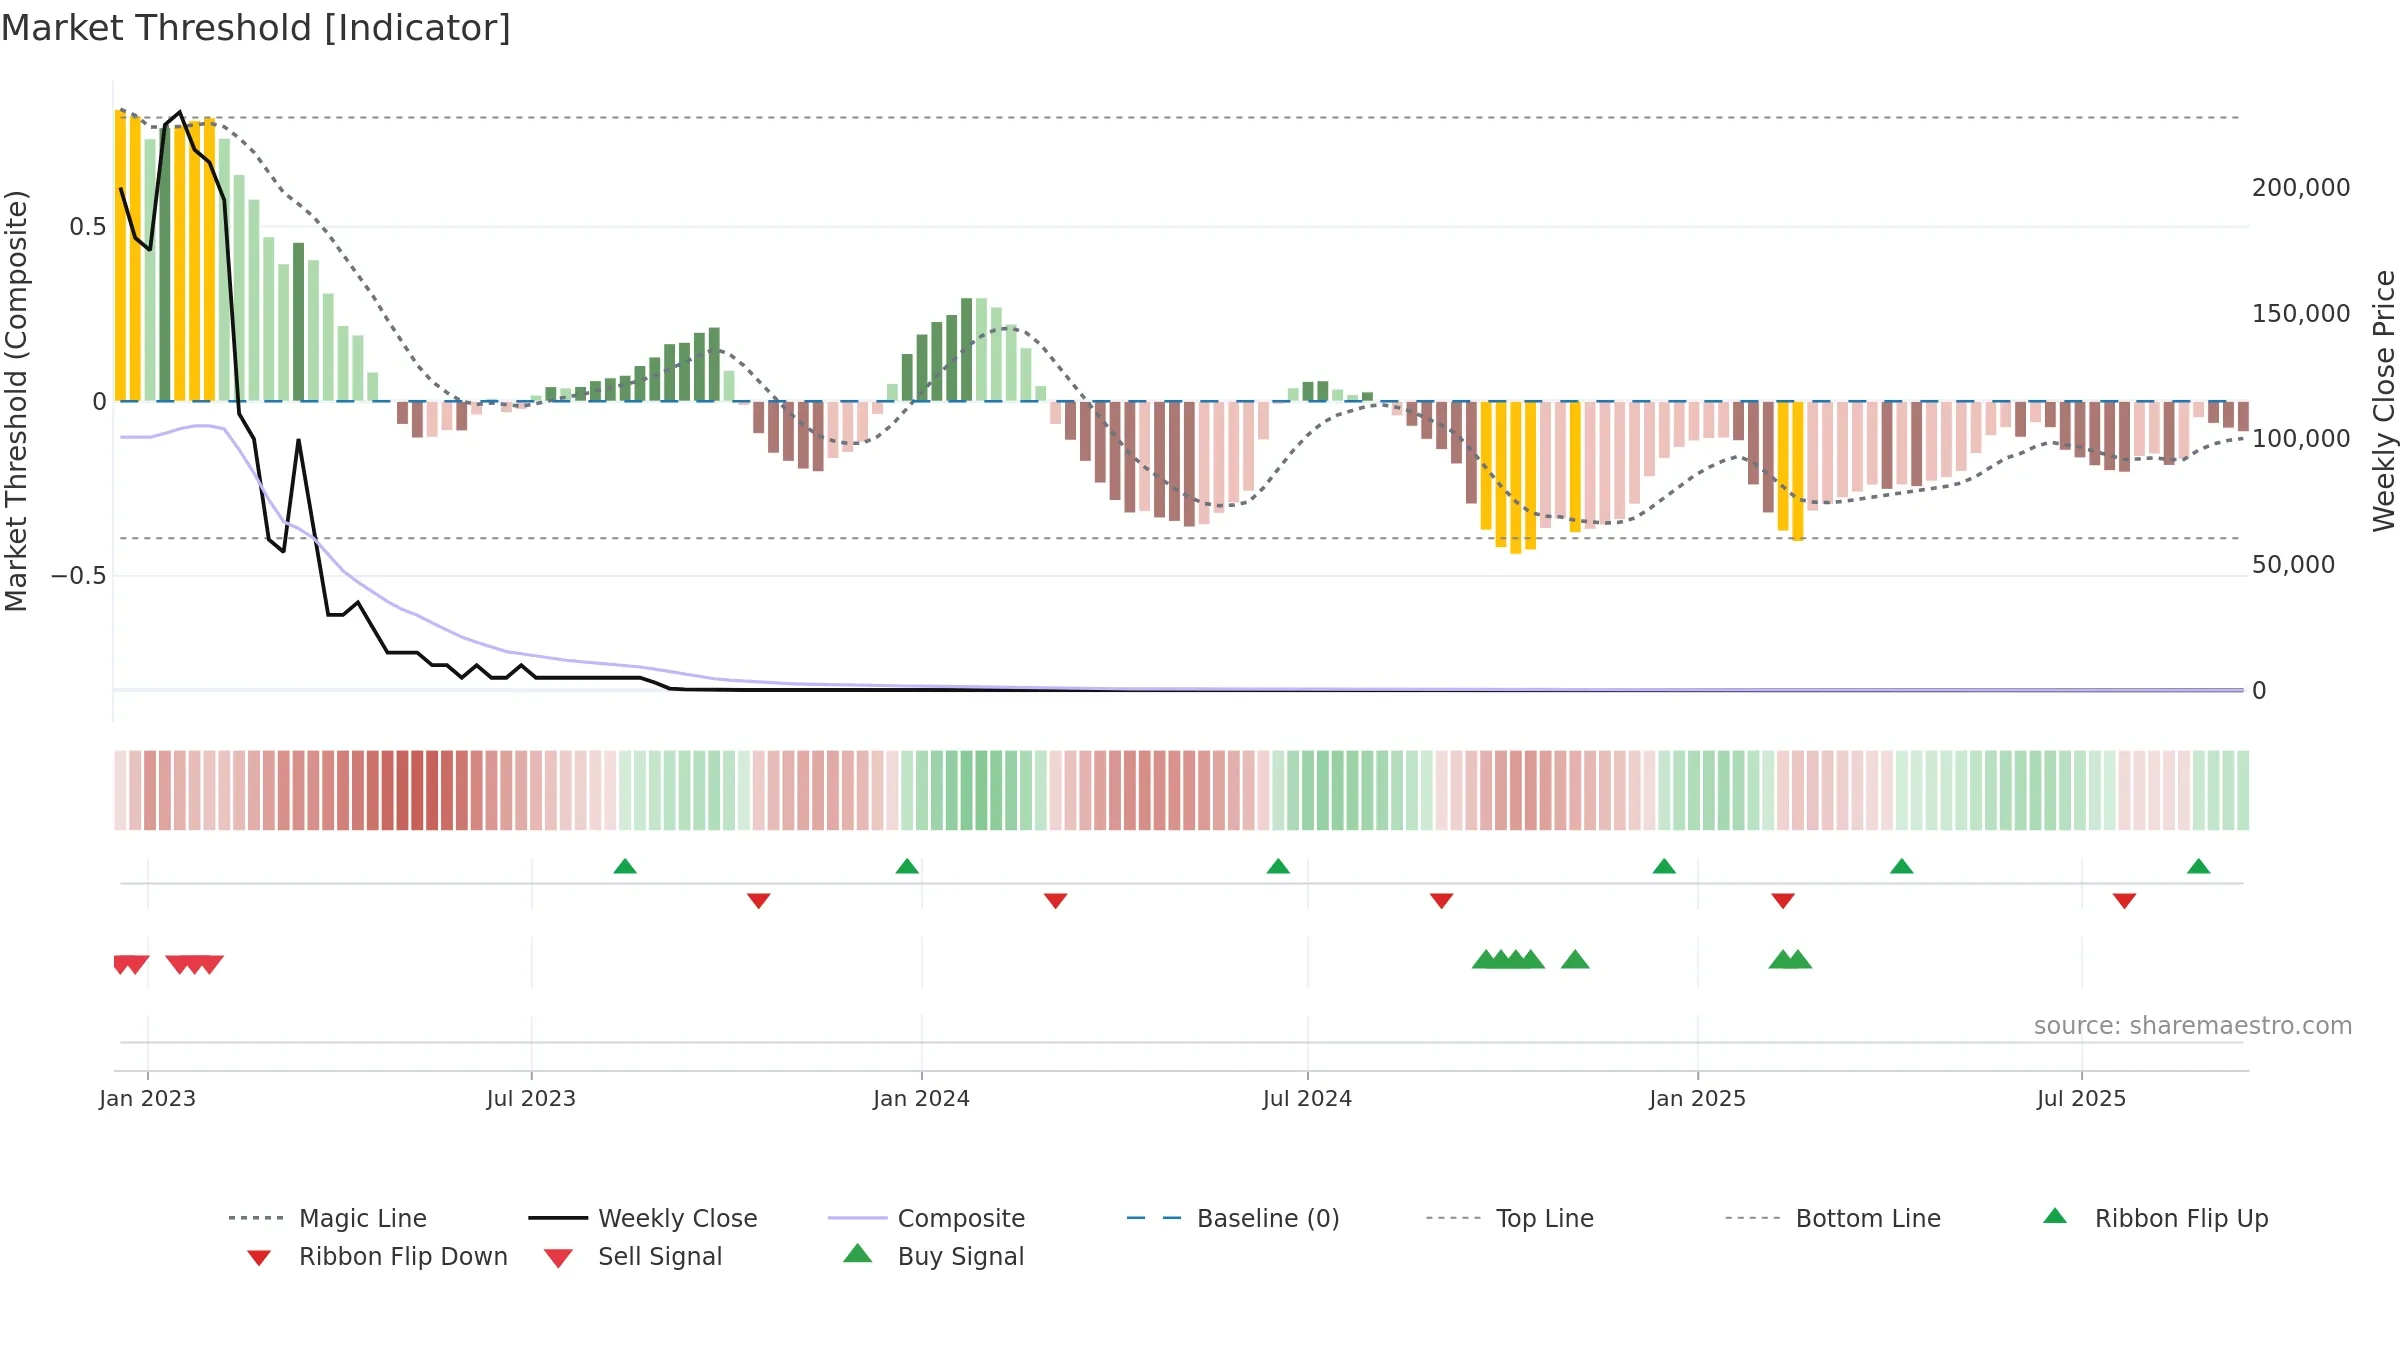Click the 'Market Threshold (Composite)' axis title
Screen dimensions: 2400x1350
tap(16, 401)
